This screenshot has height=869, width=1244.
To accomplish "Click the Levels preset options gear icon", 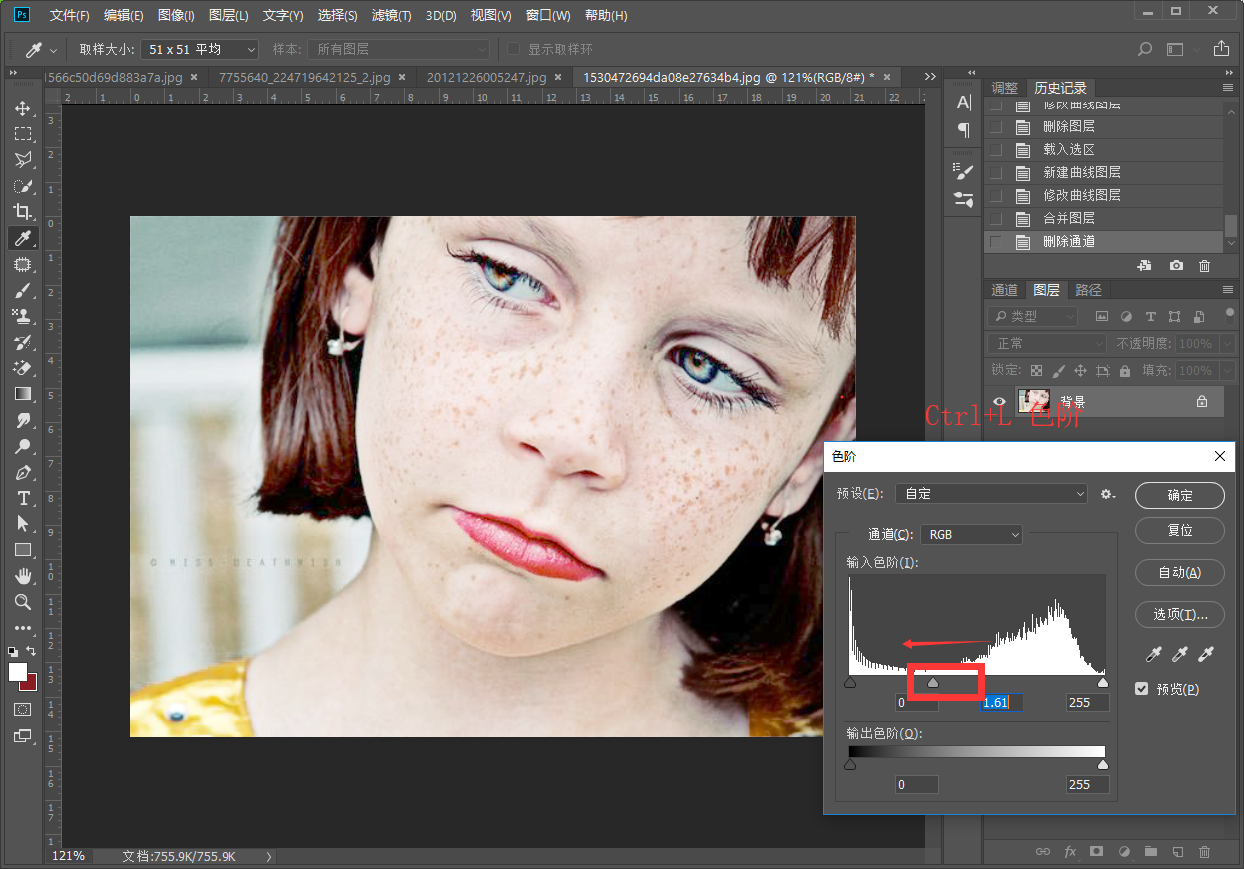I will [x=1108, y=494].
